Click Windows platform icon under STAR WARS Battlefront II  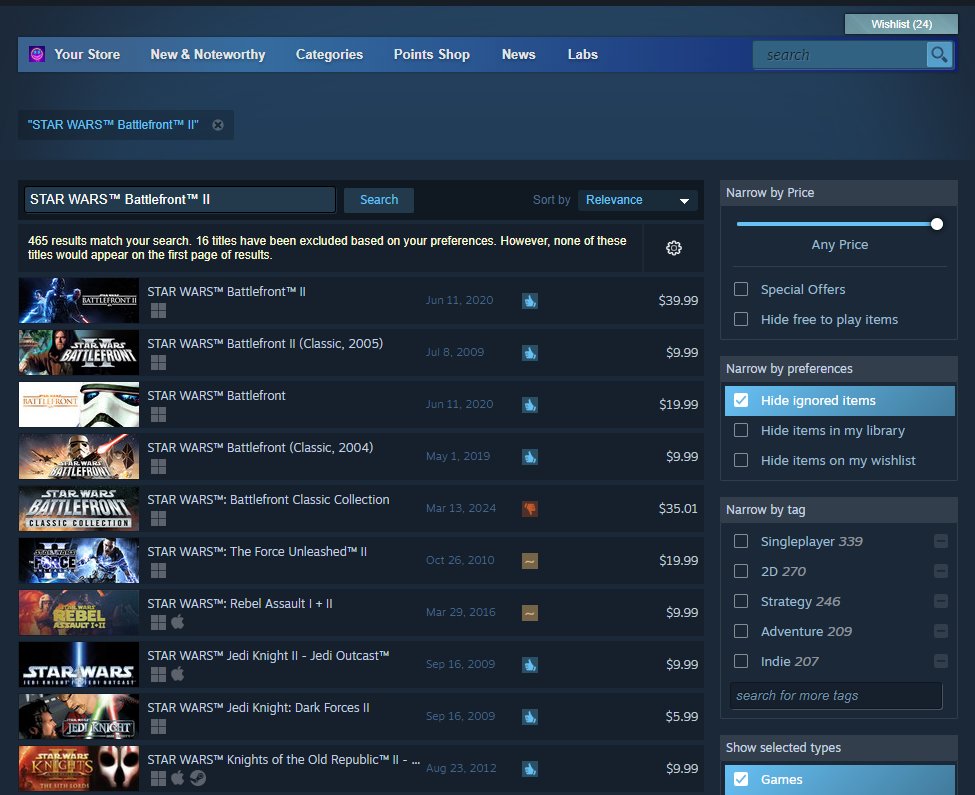(x=159, y=311)
